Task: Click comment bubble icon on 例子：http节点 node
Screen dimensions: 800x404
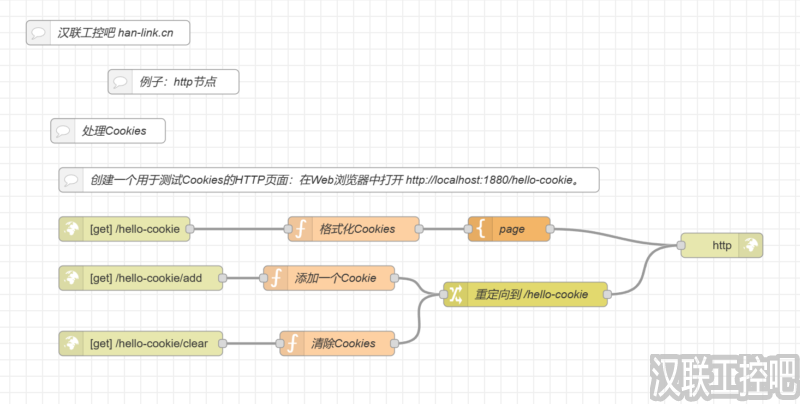Action: click(x=120, y=82)
